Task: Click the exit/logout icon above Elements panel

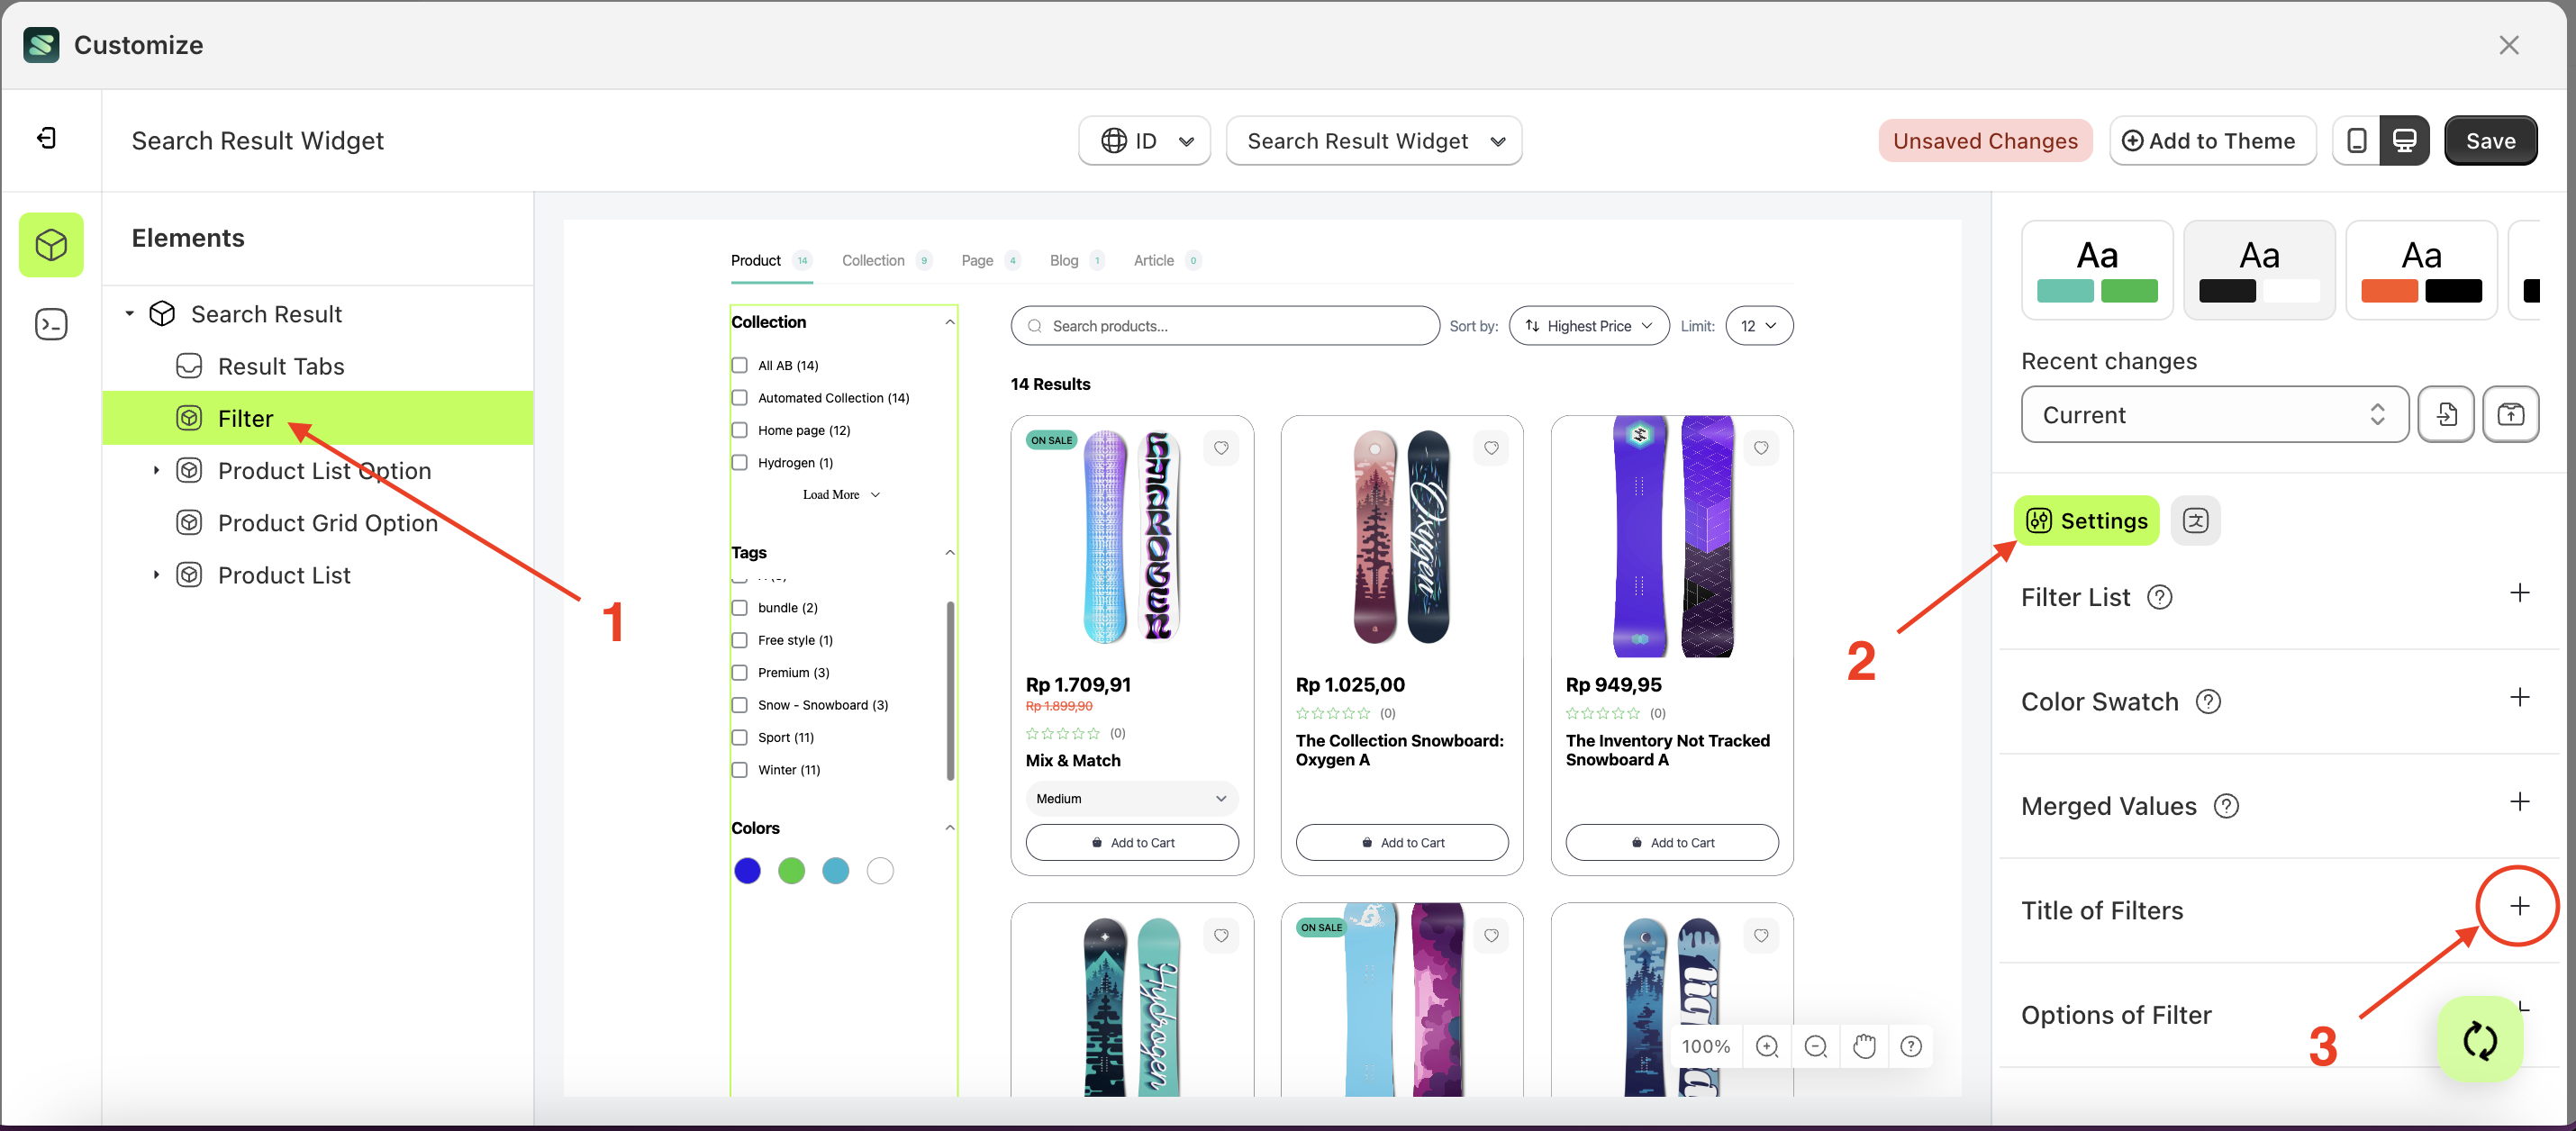Action: pos(45,138)
